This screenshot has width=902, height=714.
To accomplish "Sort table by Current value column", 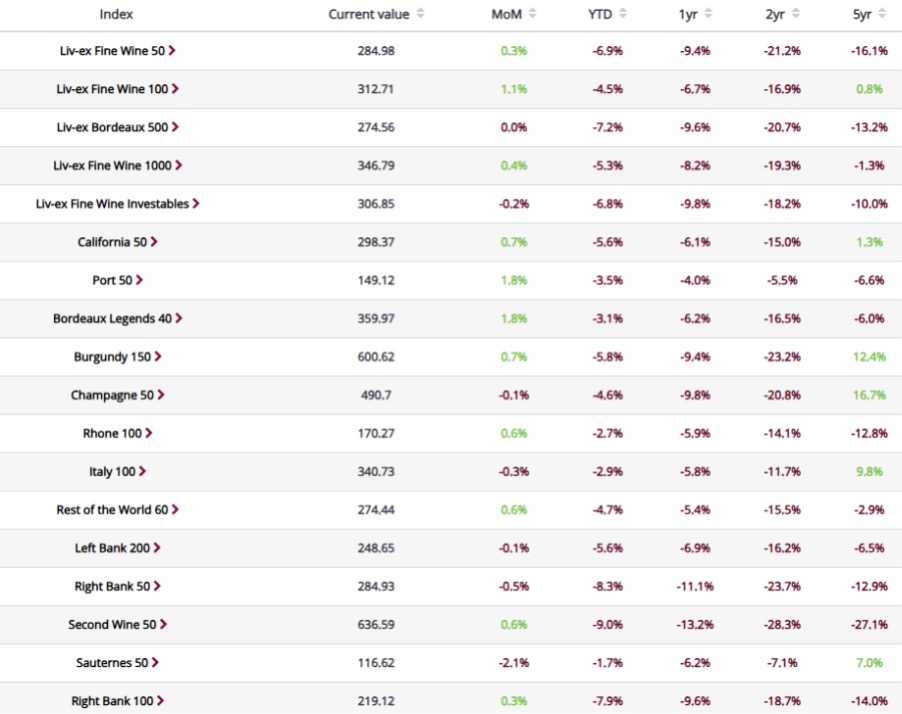I will 420,14.
